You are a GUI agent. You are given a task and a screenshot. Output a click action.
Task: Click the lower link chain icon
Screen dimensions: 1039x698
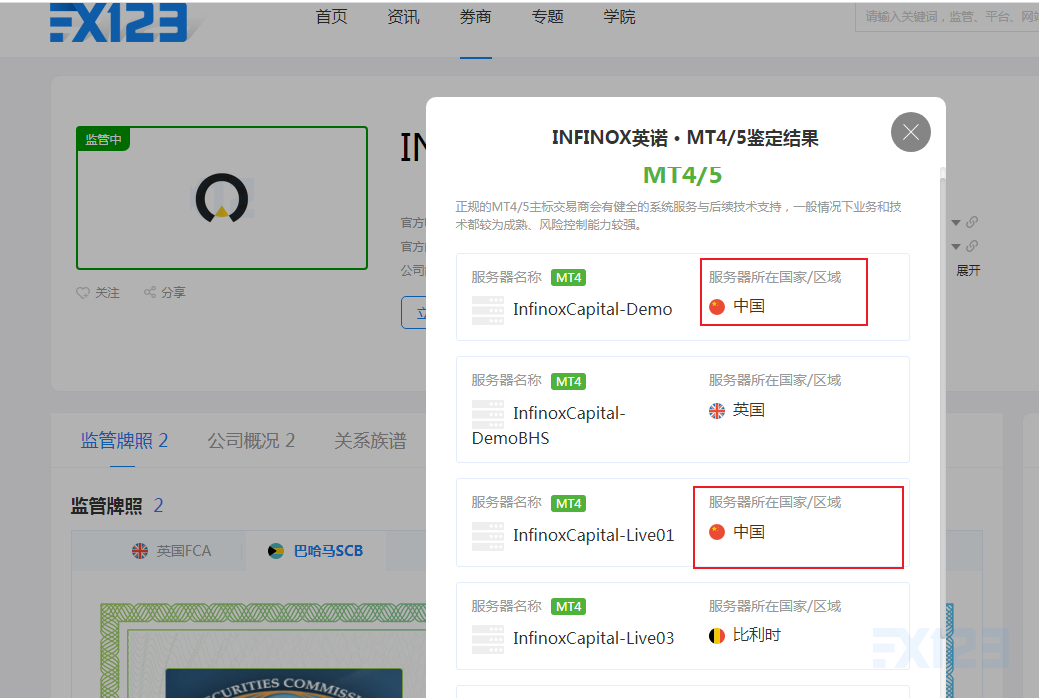(x=972, y=246)
